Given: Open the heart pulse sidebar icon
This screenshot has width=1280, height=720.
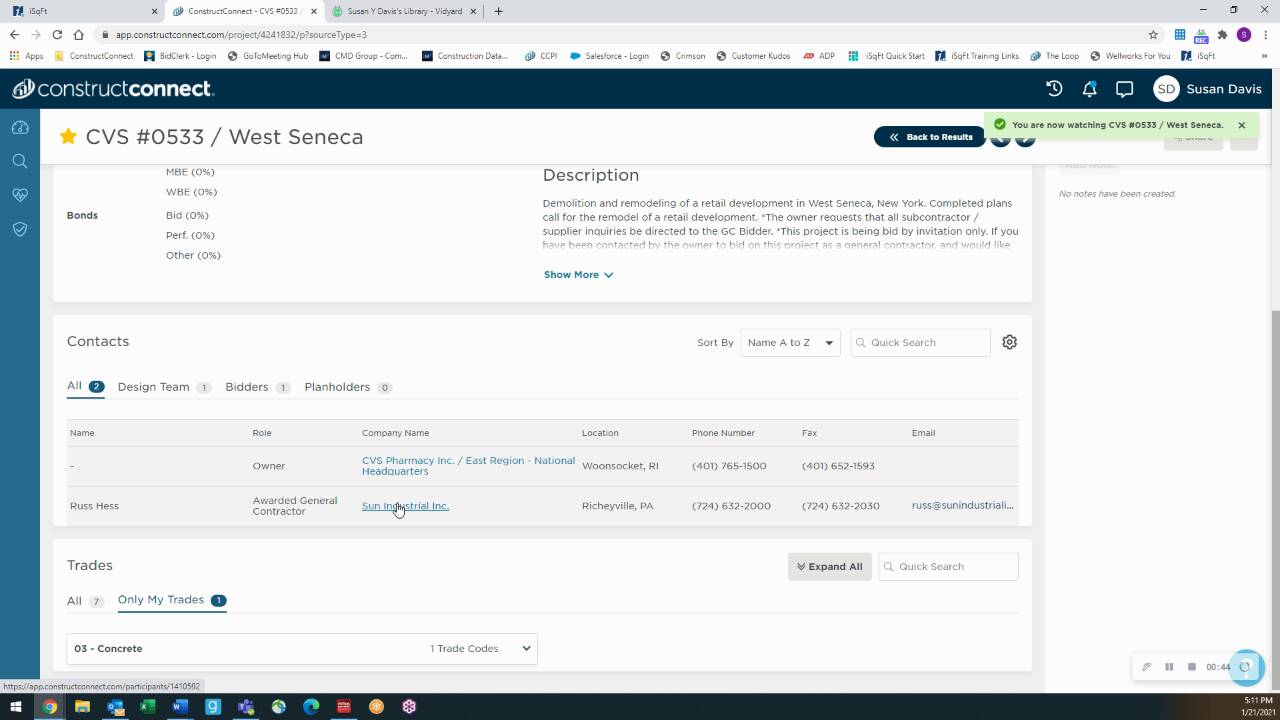Looking at the screenshot, I should point(19,195).
